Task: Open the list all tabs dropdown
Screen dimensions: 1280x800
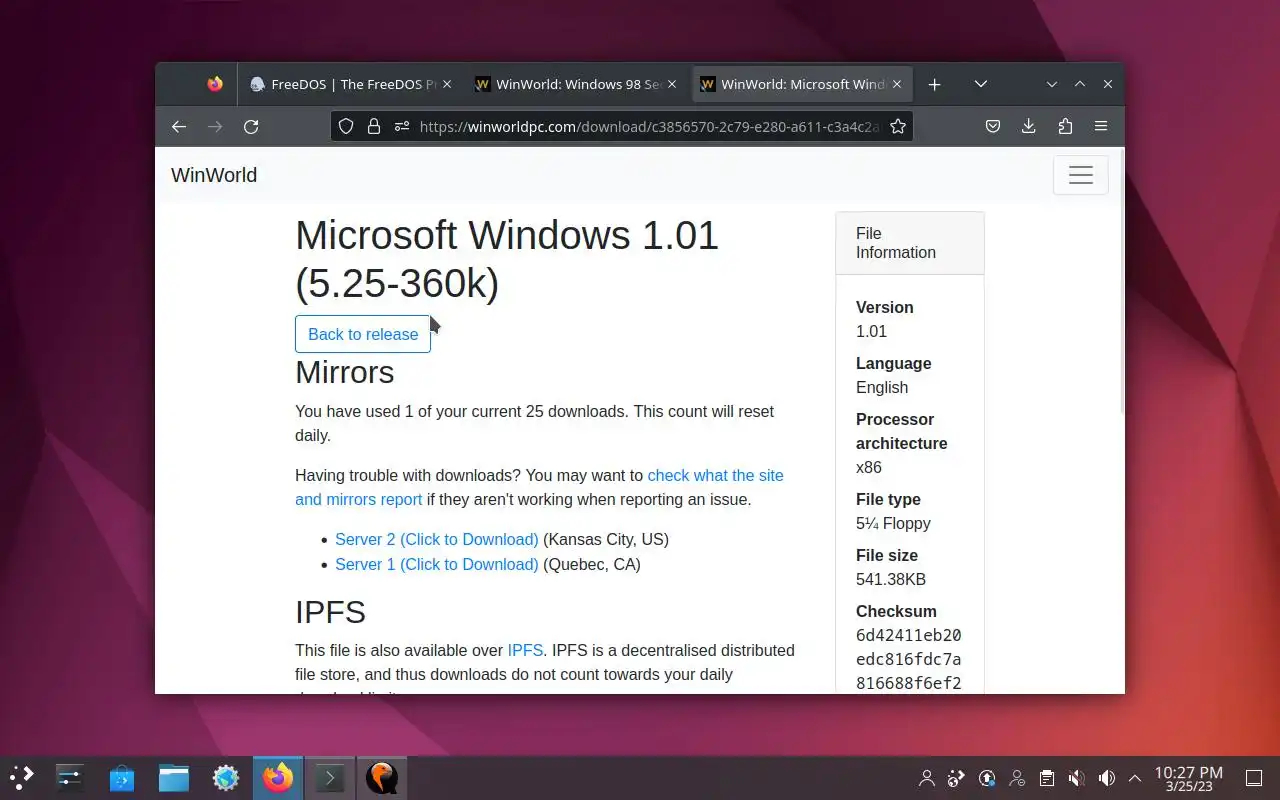Action: pyautogui.click(x=980, y=84)
